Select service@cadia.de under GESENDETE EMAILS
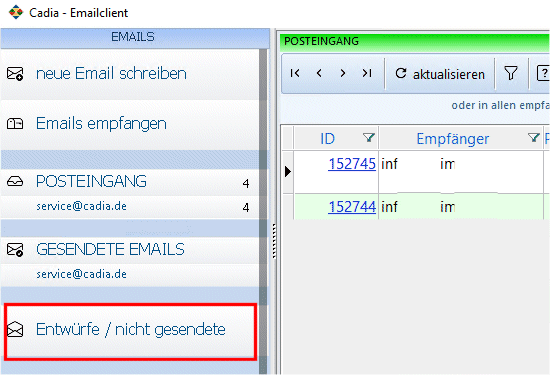550x375 pixels. (x=81, y=274)
